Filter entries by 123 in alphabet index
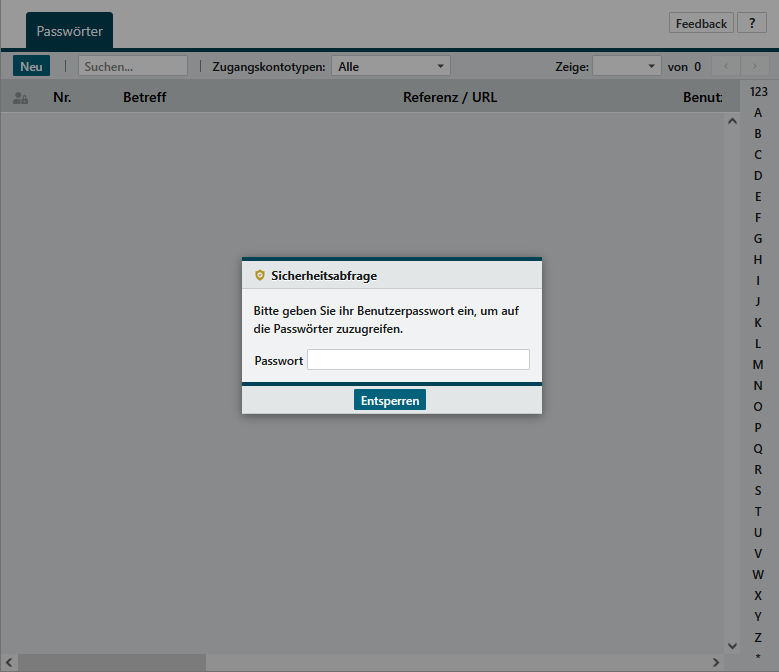 [x=758, y=91]
